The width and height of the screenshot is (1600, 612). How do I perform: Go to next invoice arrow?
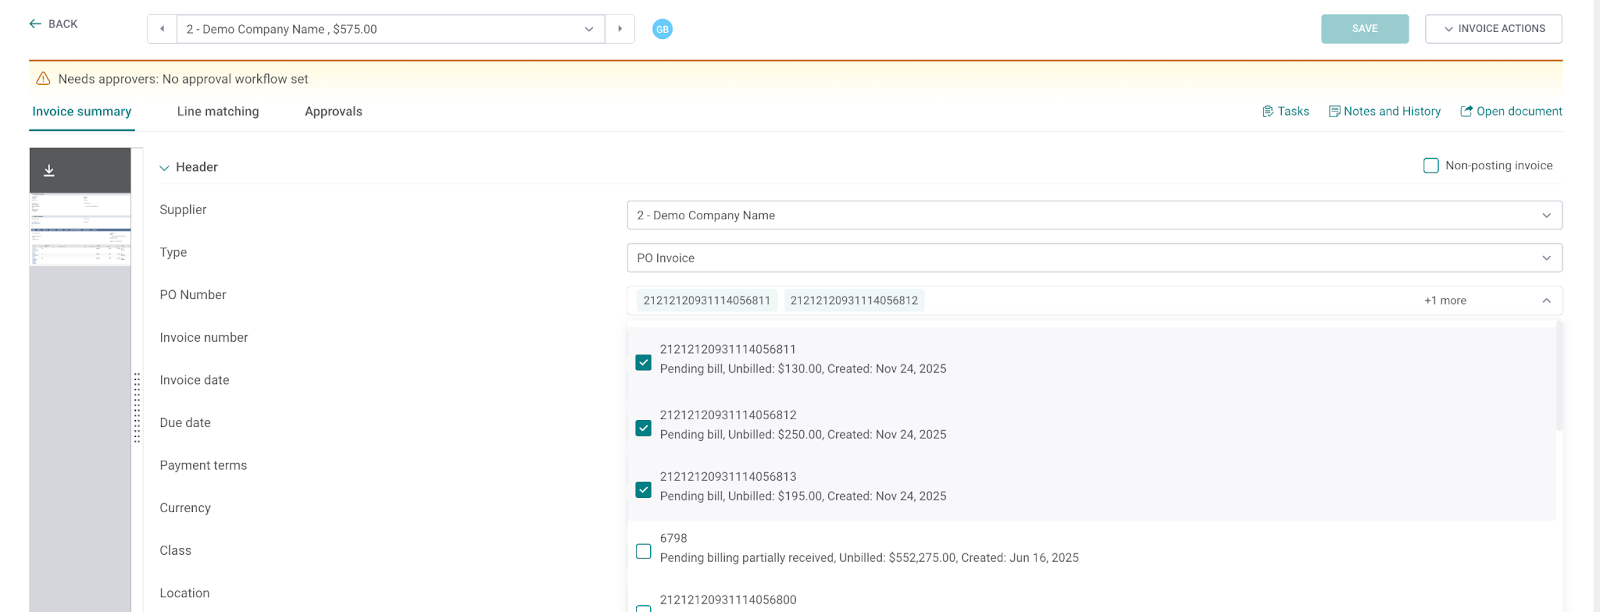click(620, 29)
